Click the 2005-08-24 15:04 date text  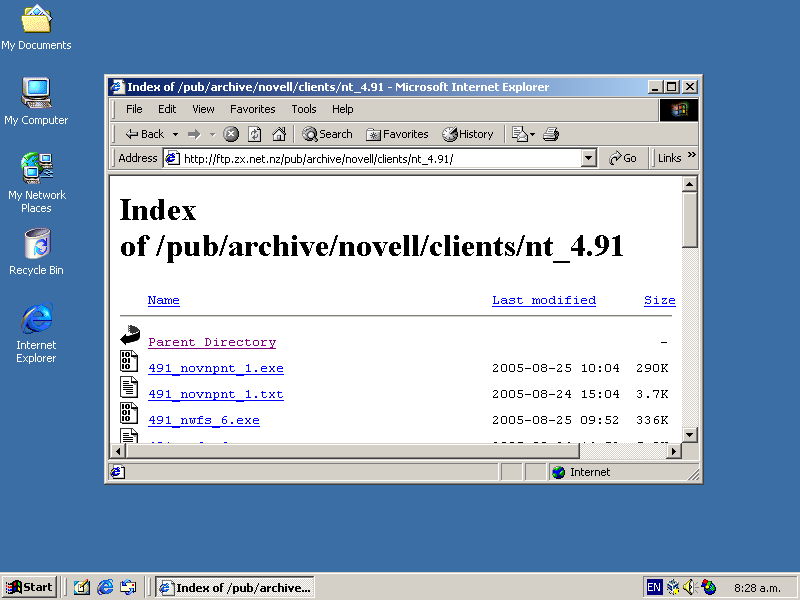coord(556,394)
